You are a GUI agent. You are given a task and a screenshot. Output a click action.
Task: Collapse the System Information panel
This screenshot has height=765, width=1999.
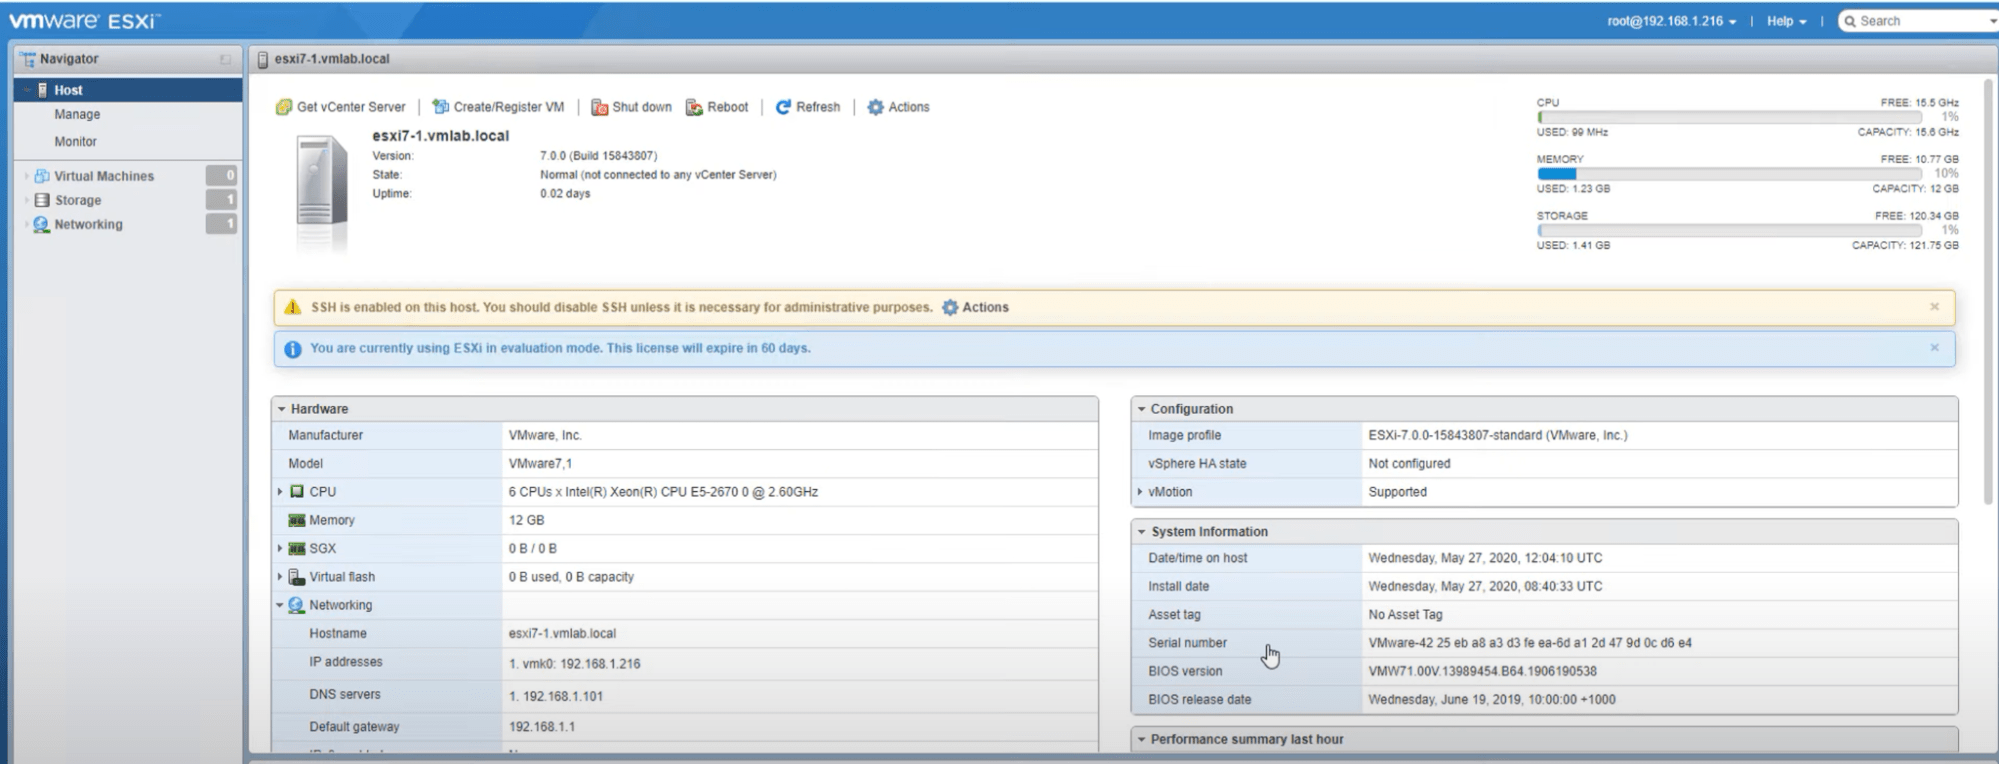[x=1141, y=532]
